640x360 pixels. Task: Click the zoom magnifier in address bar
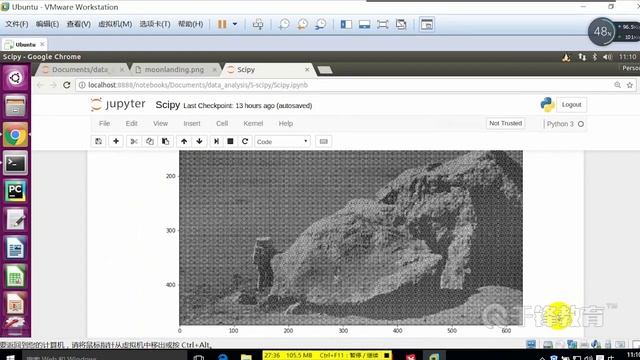(618, 85)
